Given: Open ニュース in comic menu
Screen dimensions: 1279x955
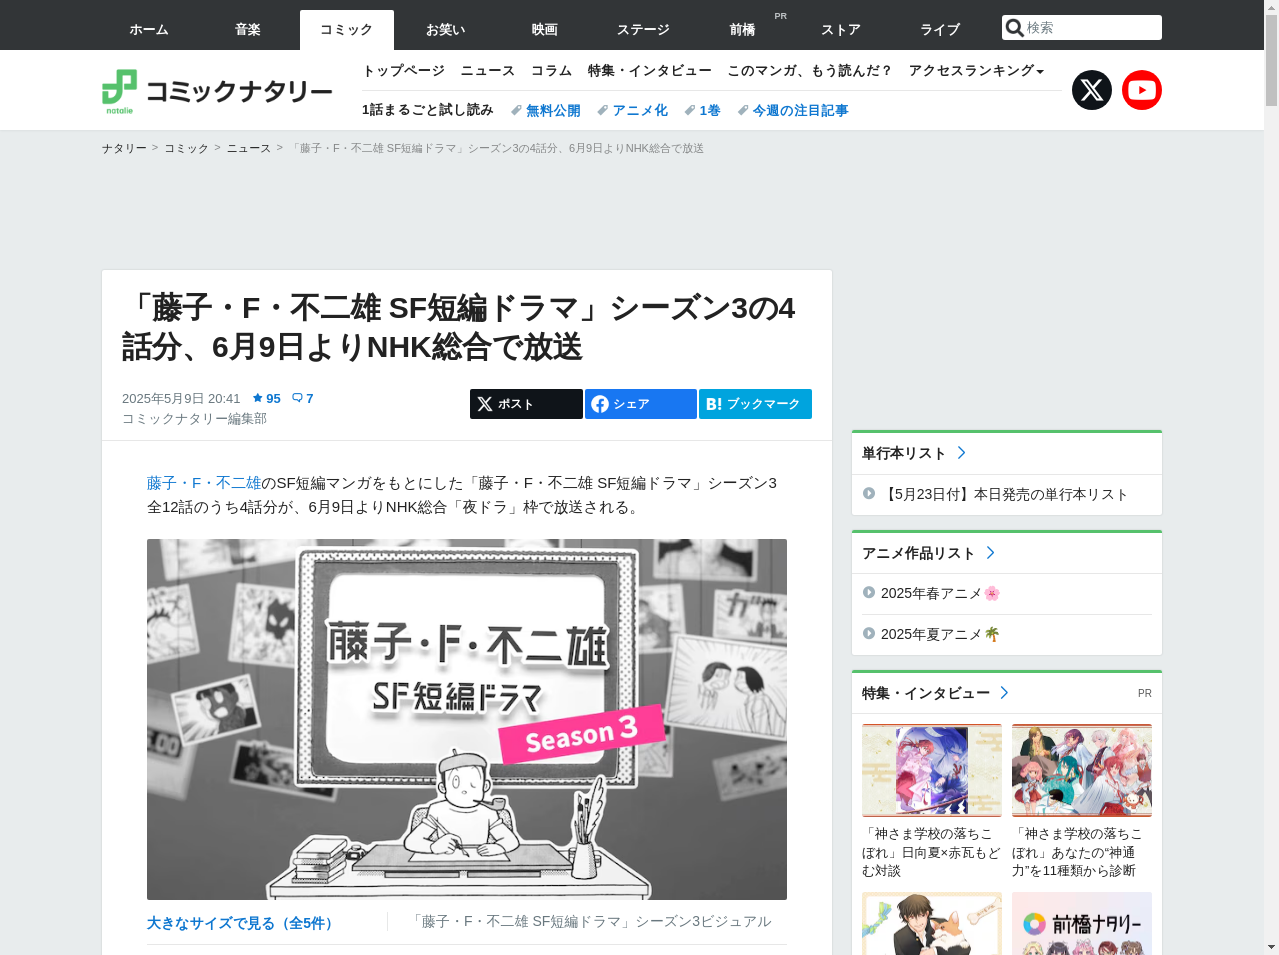Looking at the screenshot, I should [x=488, y=70].
